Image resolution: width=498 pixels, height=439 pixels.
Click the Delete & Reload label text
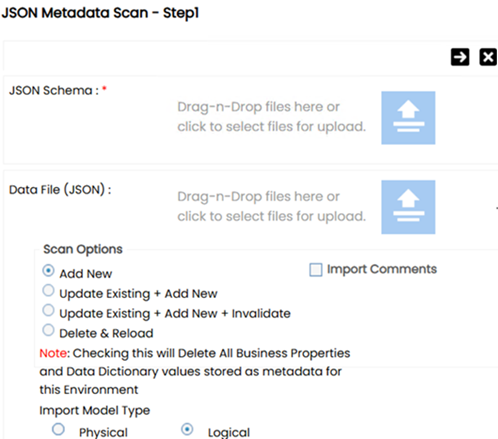106,333
